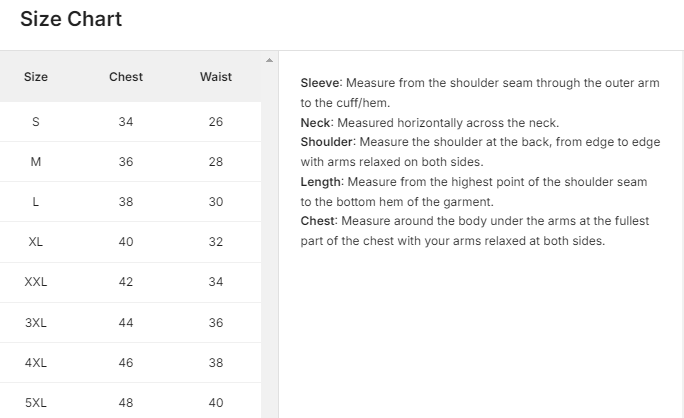Select the L size row label
684x418 pixels.
[36, 202]
